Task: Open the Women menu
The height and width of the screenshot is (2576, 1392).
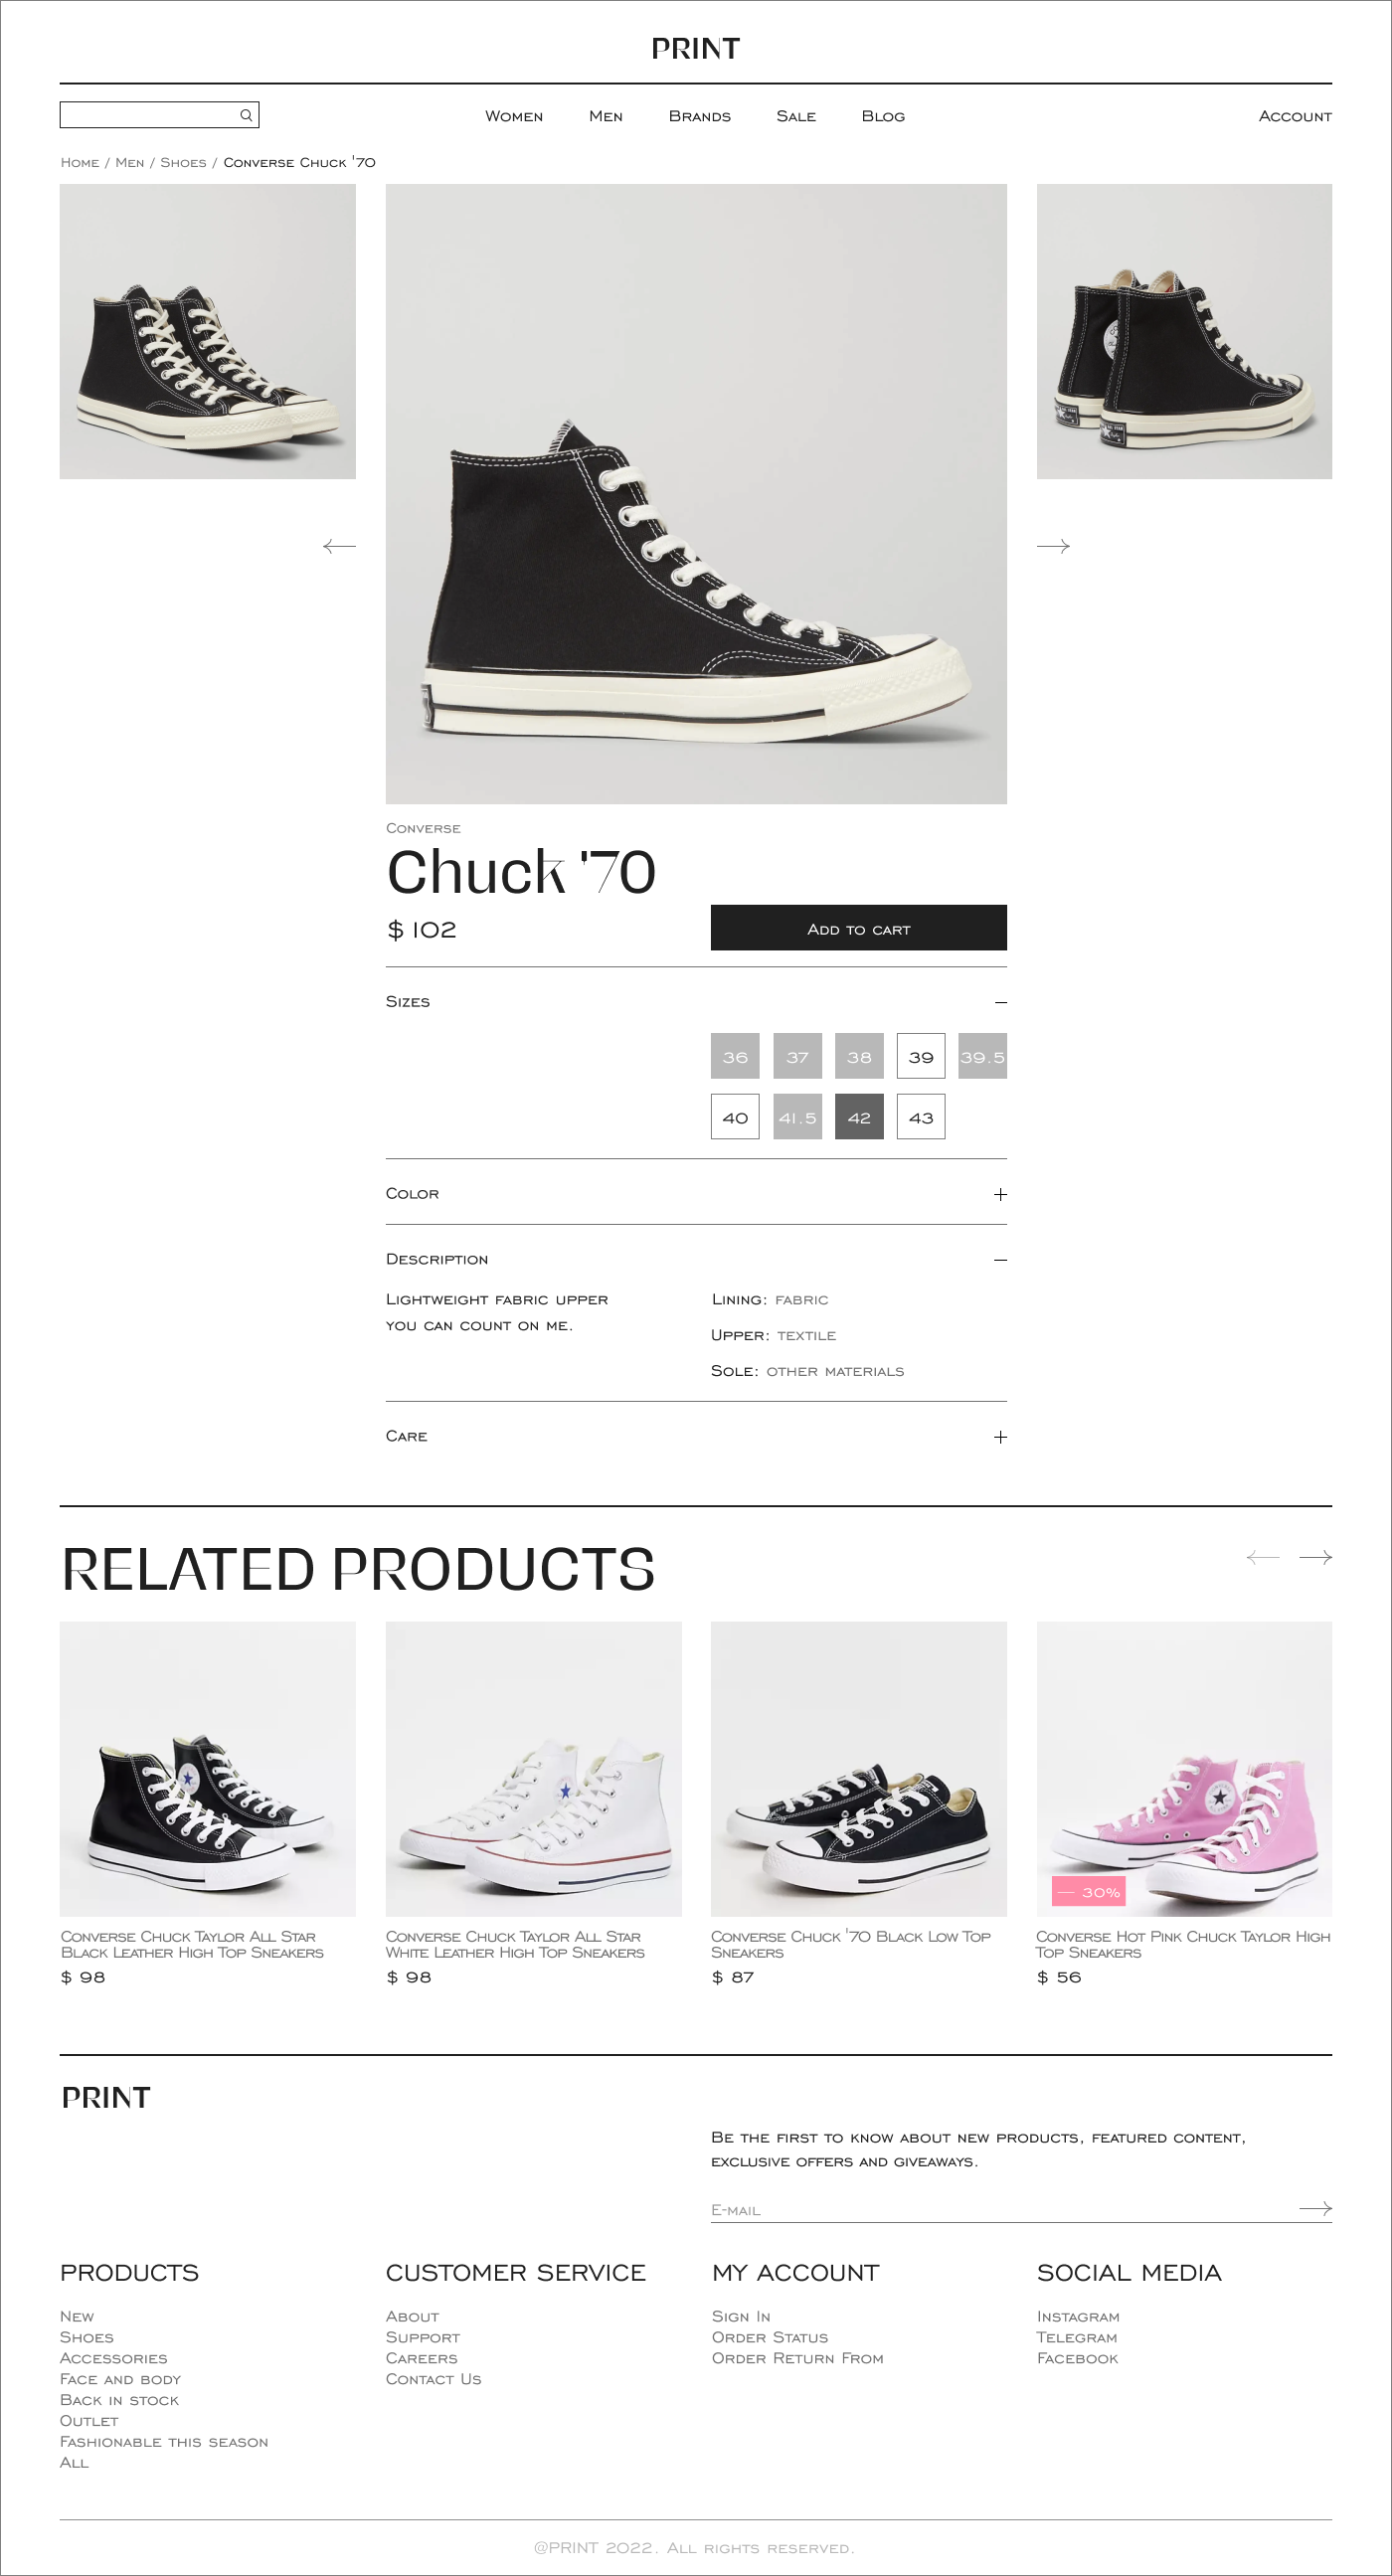Action: tap(514, 116)
